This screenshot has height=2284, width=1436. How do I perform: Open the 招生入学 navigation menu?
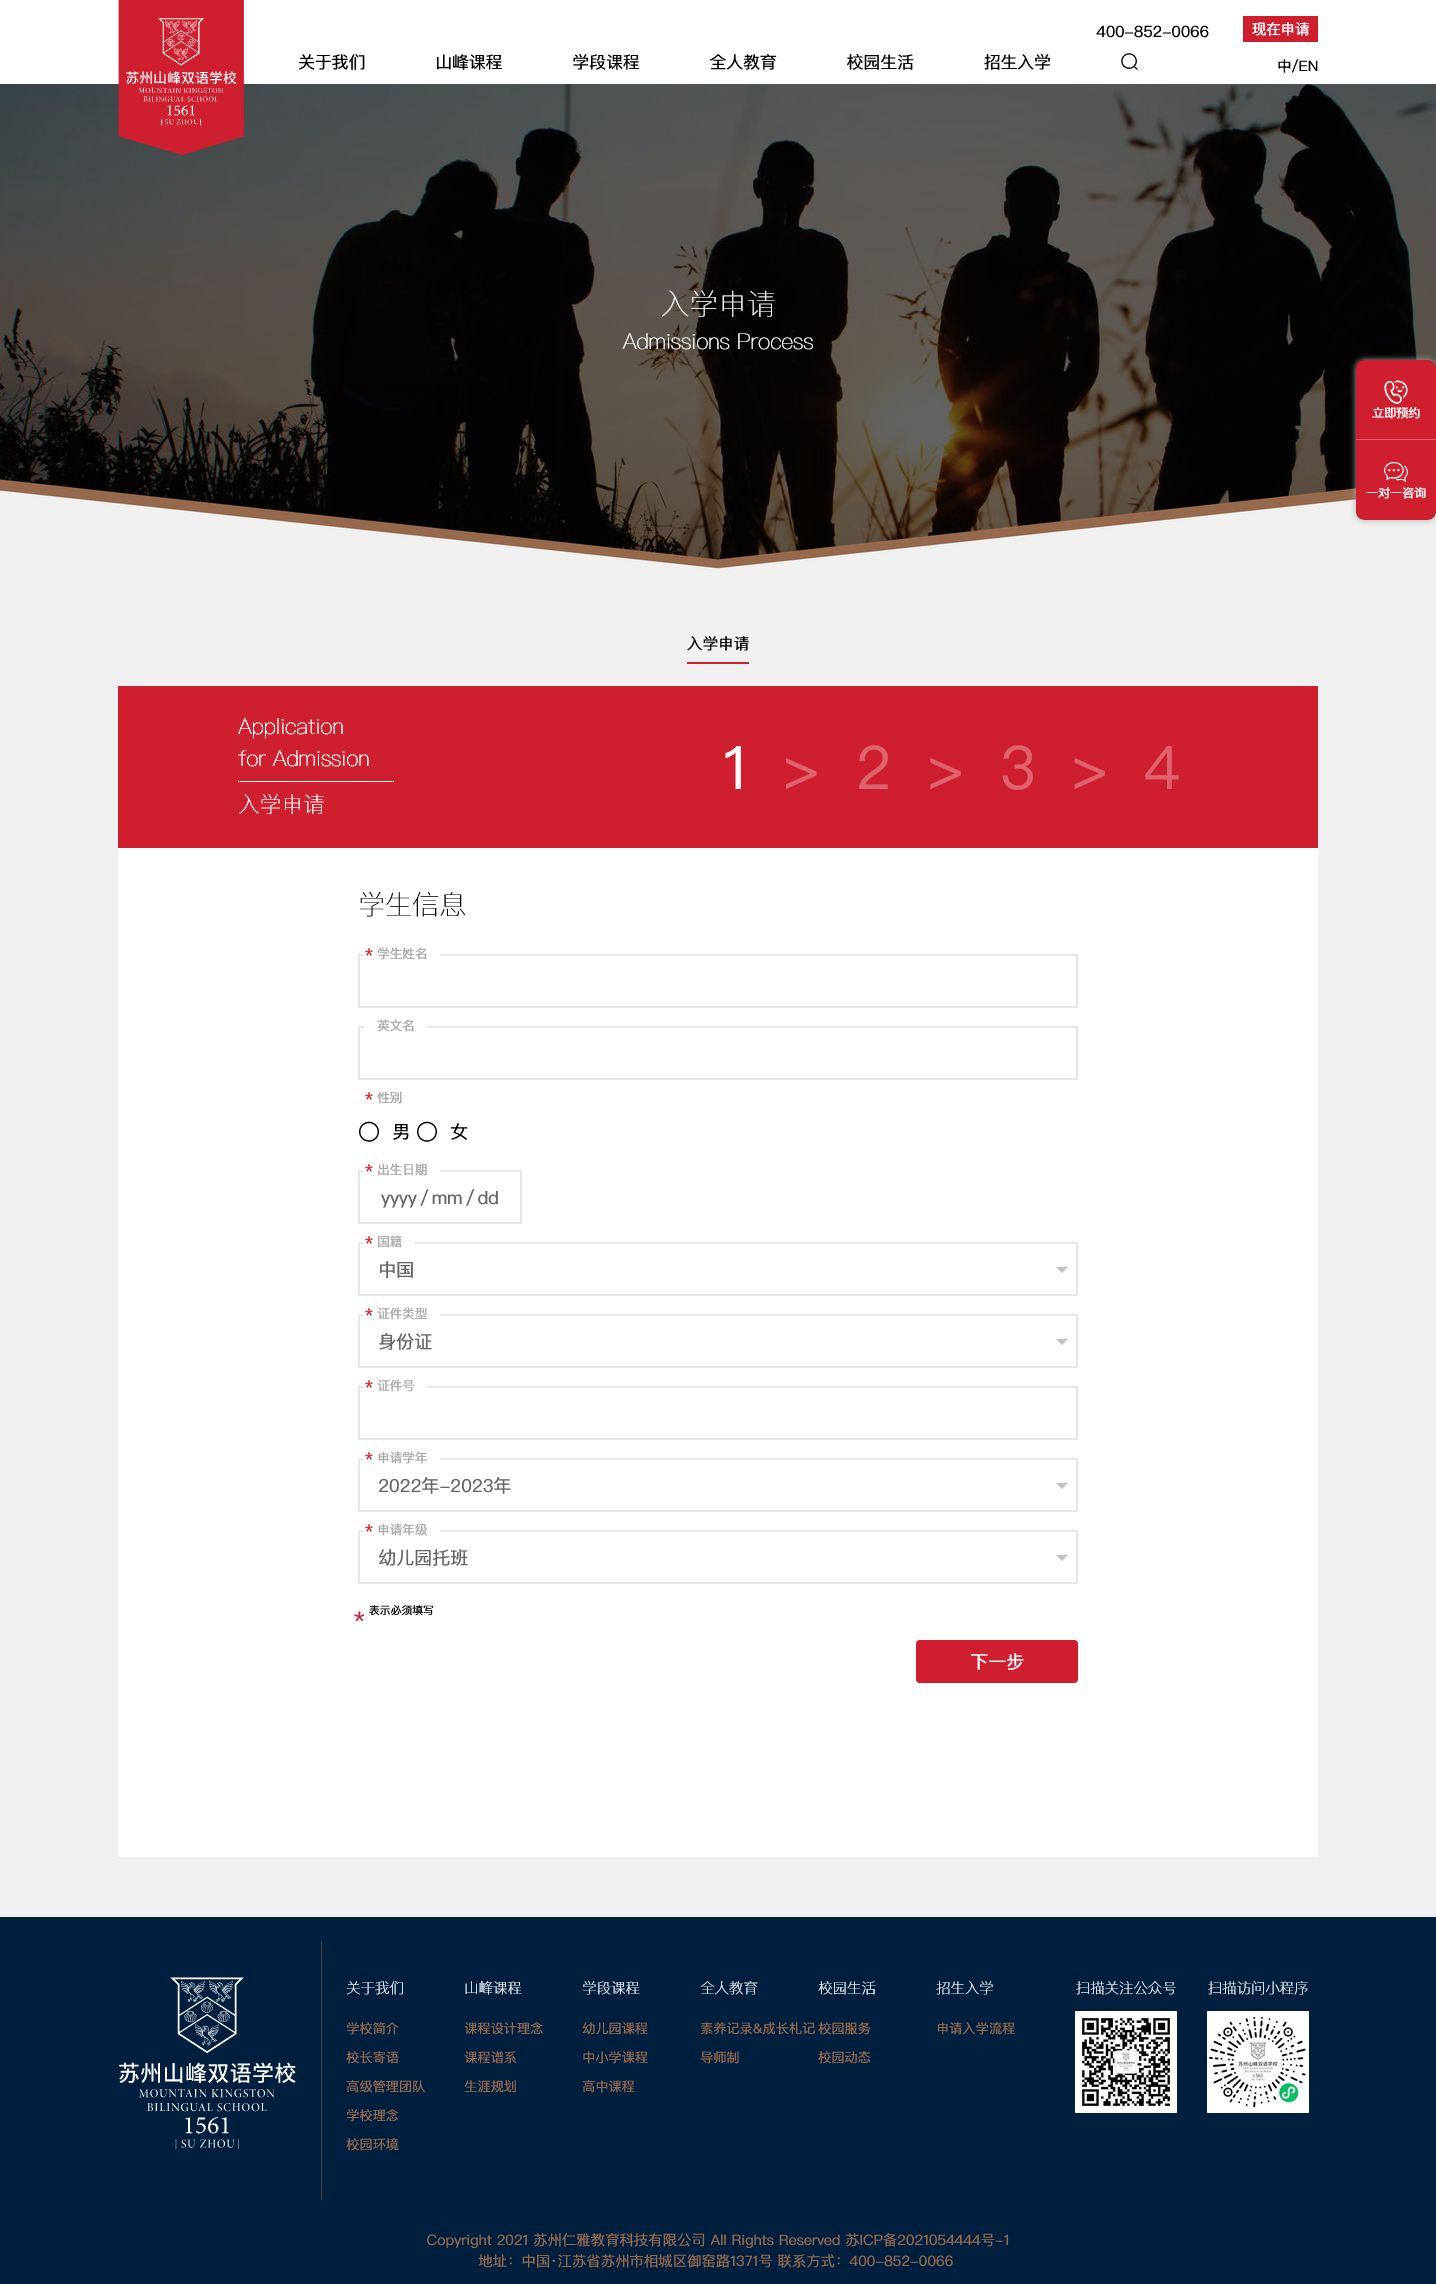1017,62
